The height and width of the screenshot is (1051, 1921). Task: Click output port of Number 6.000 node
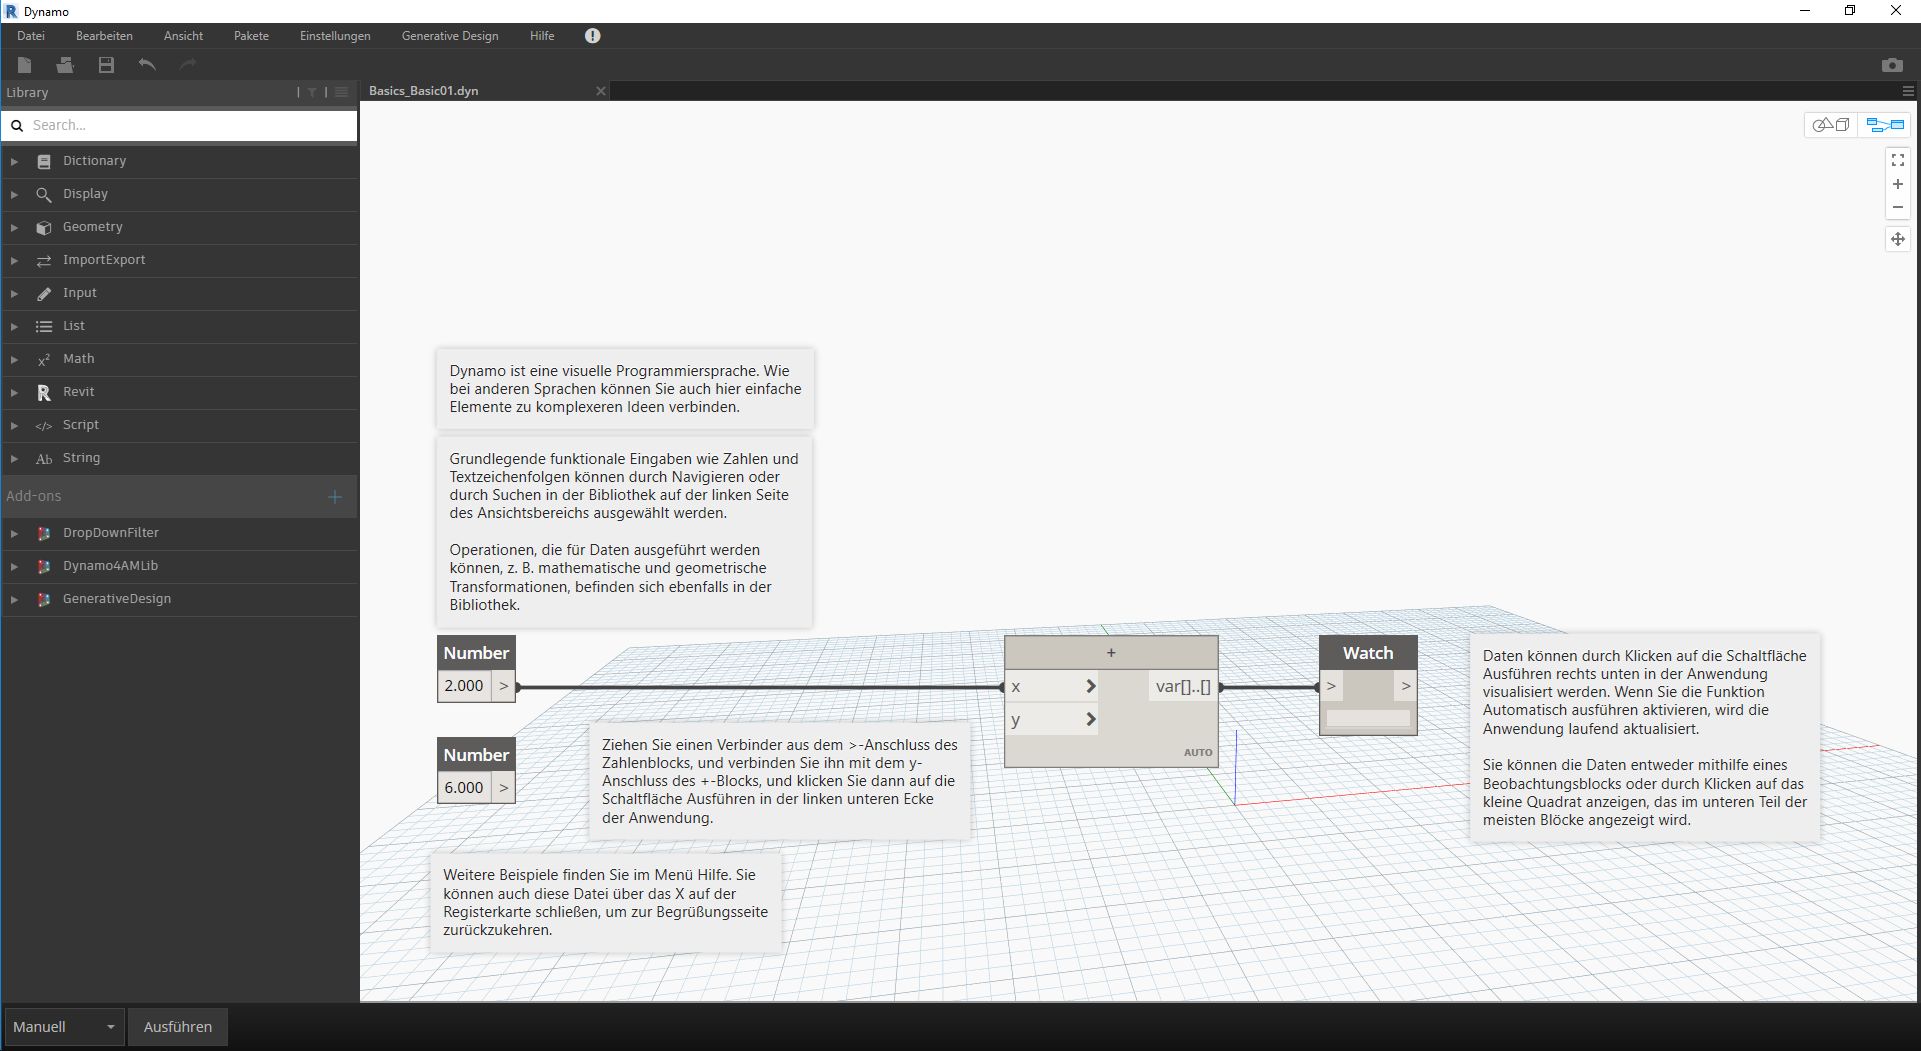(503, 788)
